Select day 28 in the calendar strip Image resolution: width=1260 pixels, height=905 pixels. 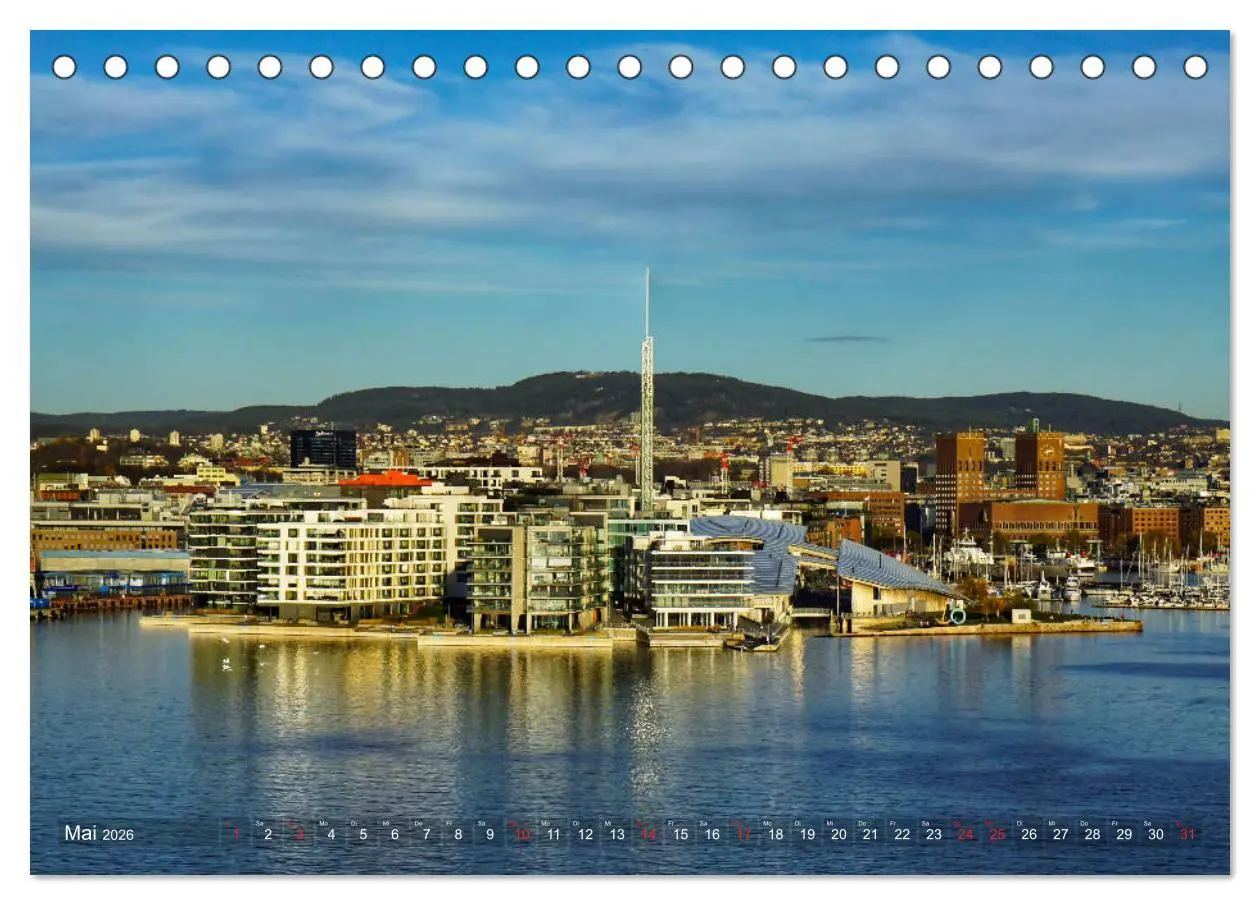click(x=1092, y=834)
